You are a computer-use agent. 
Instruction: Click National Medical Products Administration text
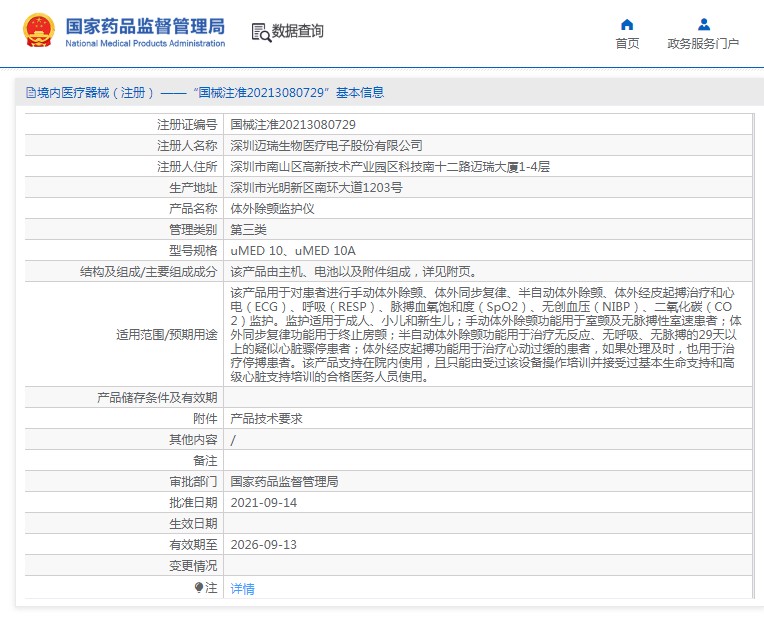145,43
